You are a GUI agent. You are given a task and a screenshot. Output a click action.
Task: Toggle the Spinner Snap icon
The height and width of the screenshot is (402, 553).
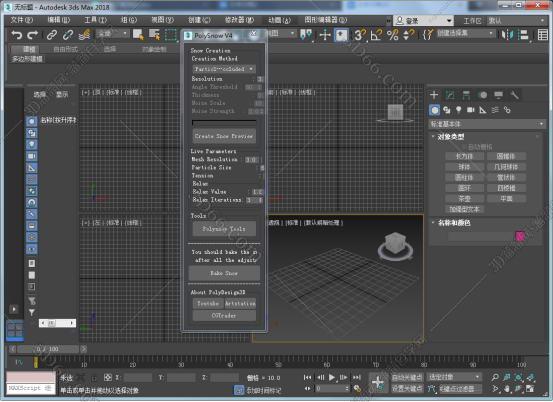[x=408, y=35]
